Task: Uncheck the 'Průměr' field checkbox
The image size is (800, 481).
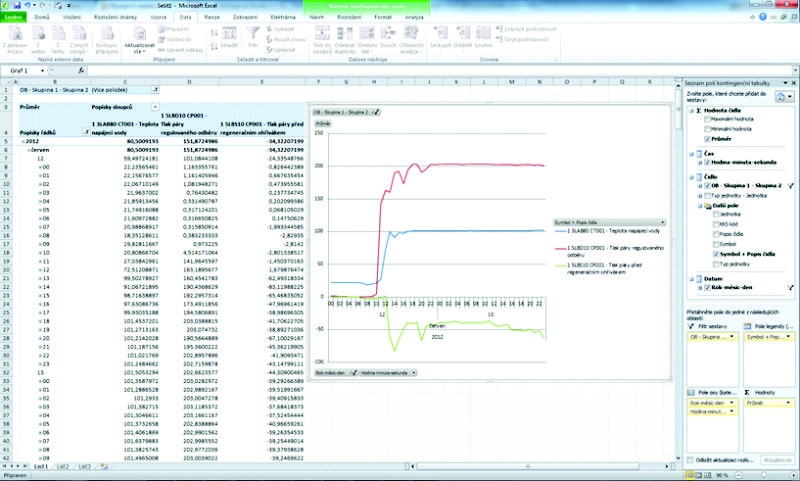Action: 707,139
